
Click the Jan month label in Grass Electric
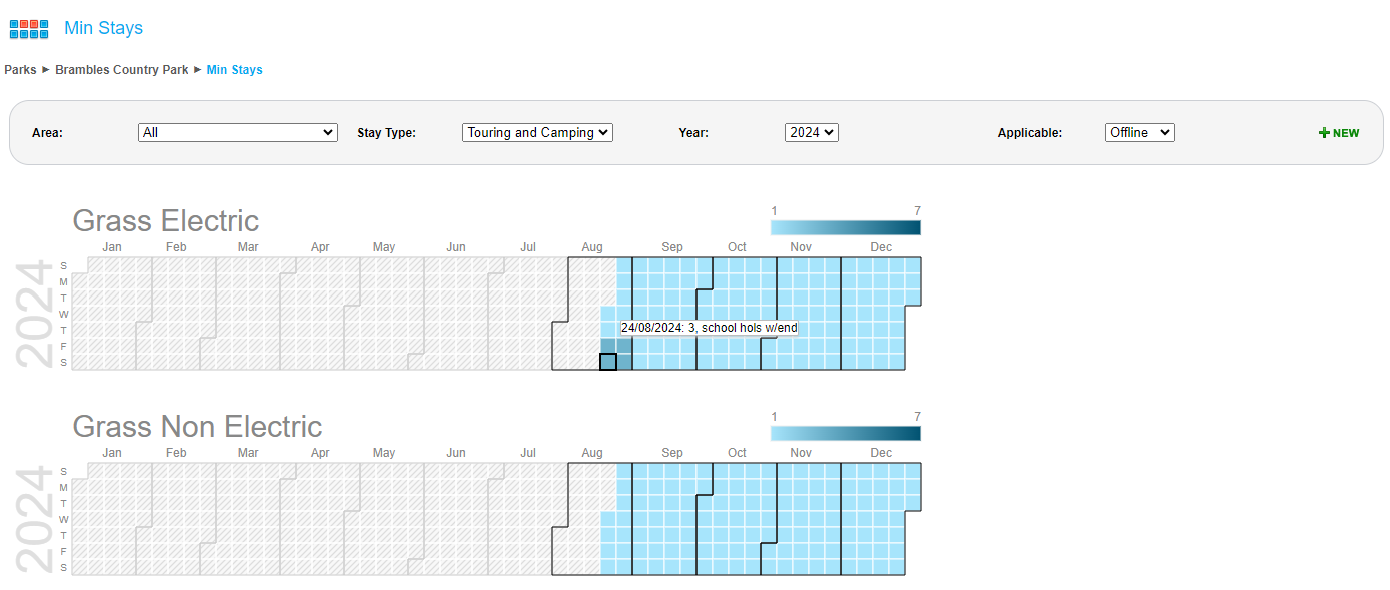click(x=112, y=247)
